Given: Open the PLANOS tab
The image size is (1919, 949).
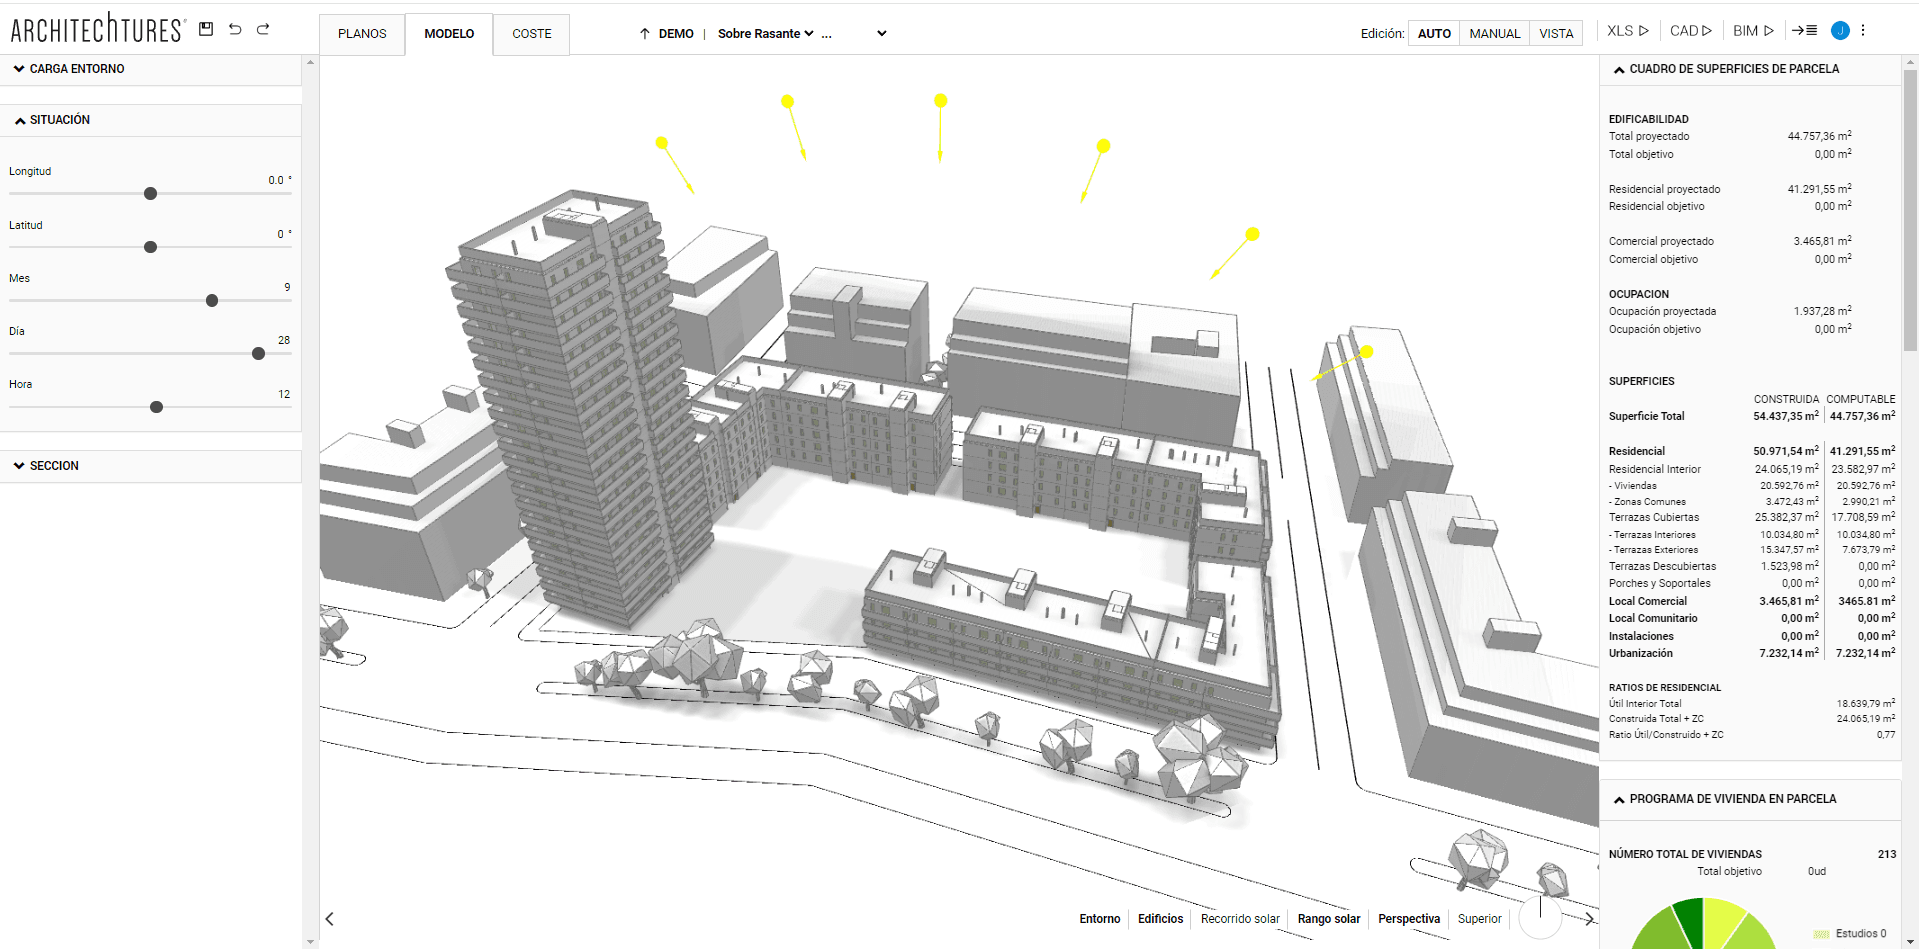Looking at the screenshot, I should tap(361, 33).
